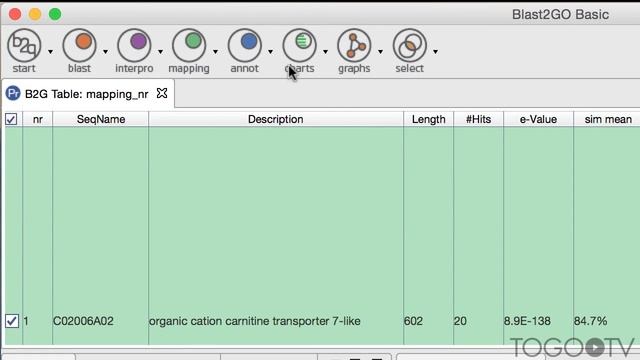Click row number 1 cell
This screenshot has width=640, height=360.
click(26, 321)
